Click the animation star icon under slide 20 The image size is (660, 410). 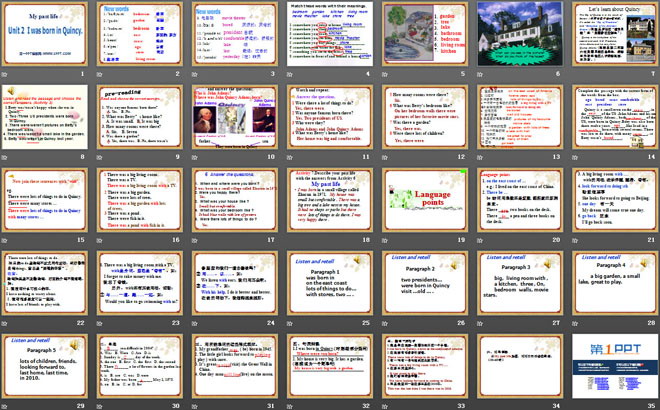[x=480, y=240]
